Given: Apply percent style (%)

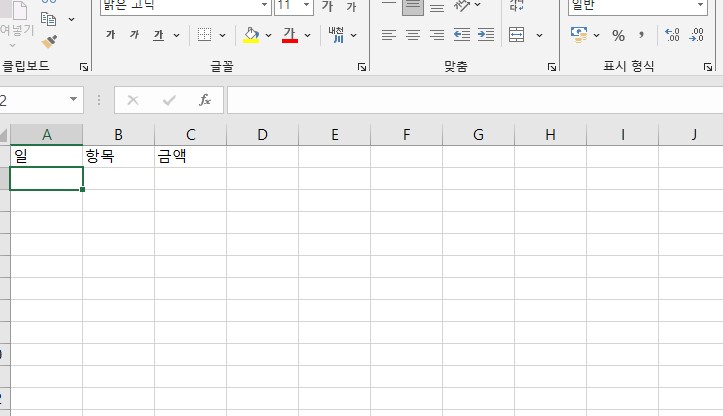Looking at the screenshot, I should click(x=618, y=36).
